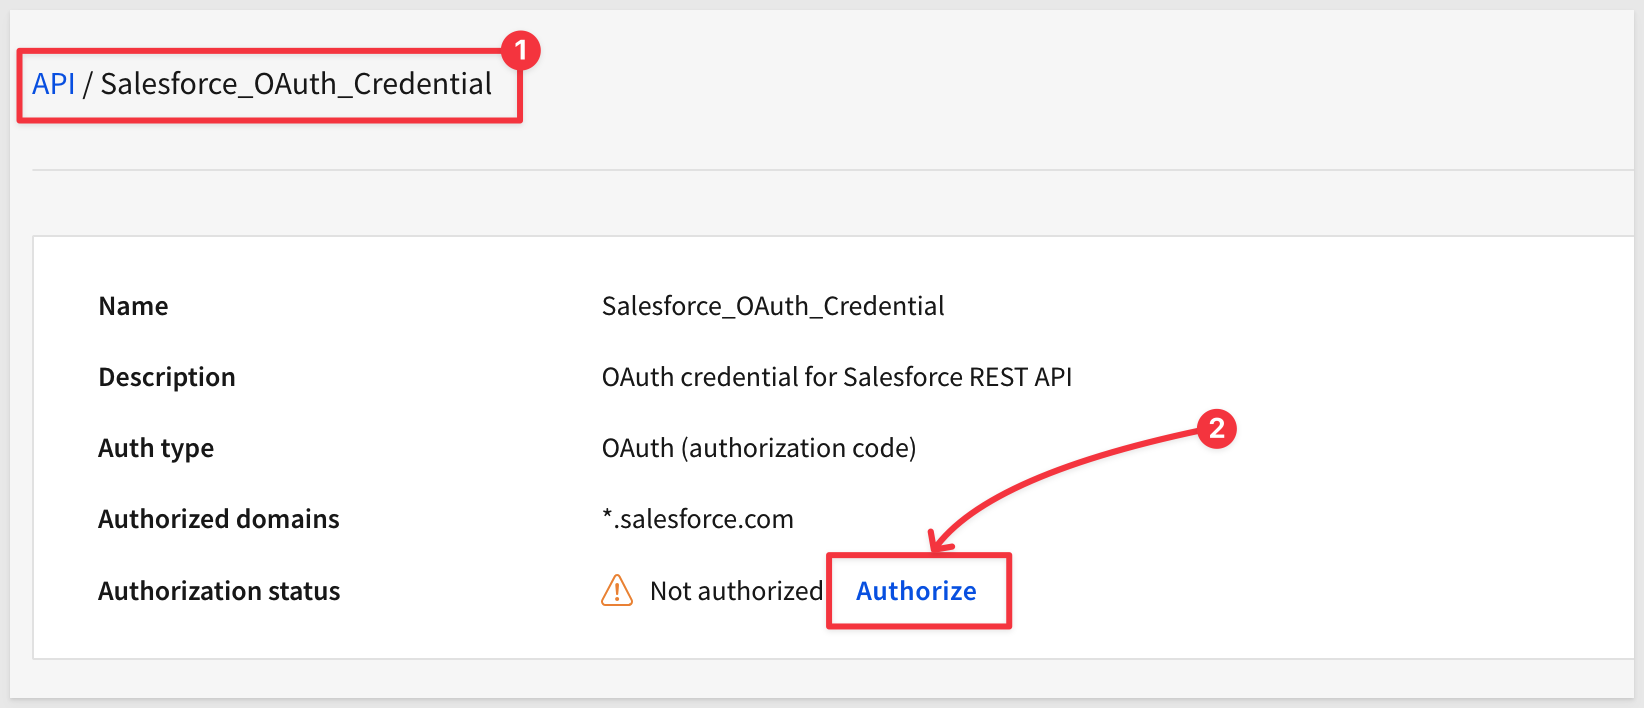This screenshot has width=1644, height=708.
Task: Click the Name field label
Action: tap(133, 306)
